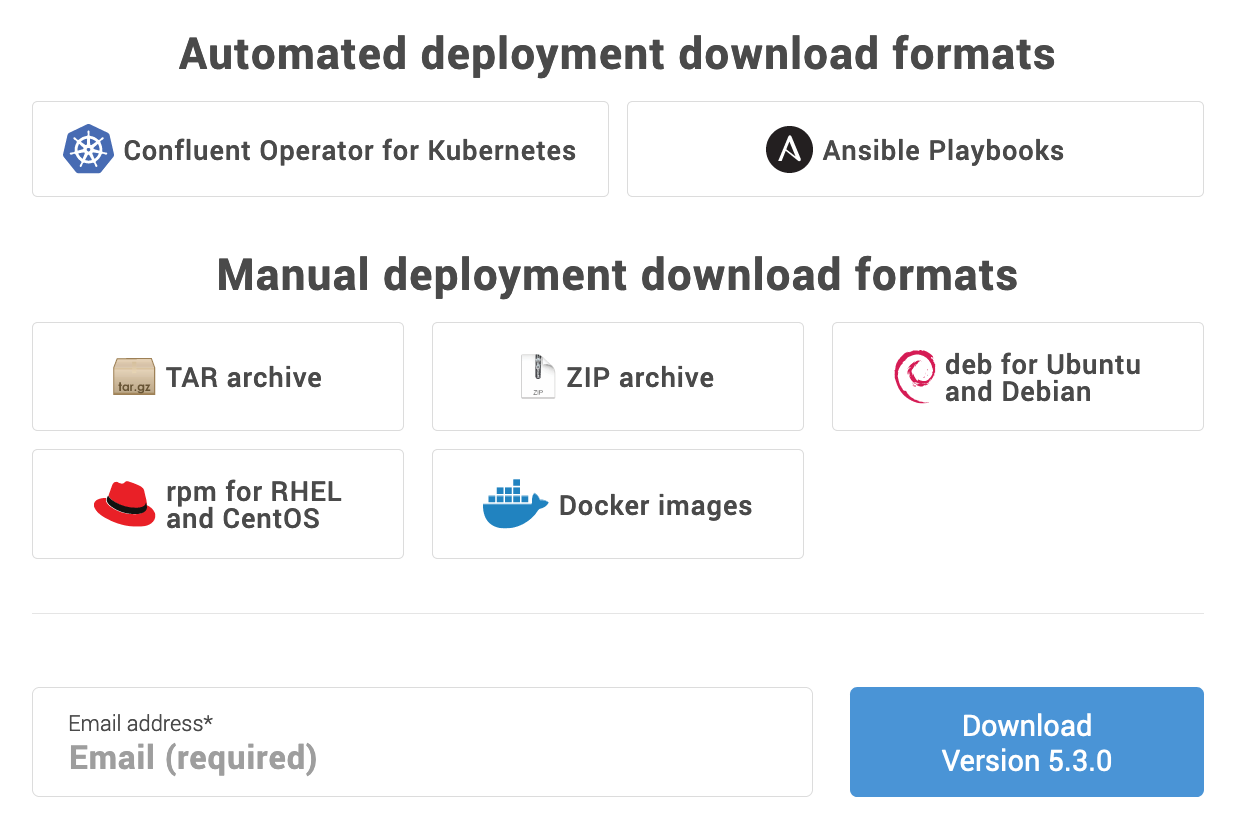Screen dimensions: 1236x826
Task: Select Confluent Operator for Kubernetes text
Action: click(349, 150)
